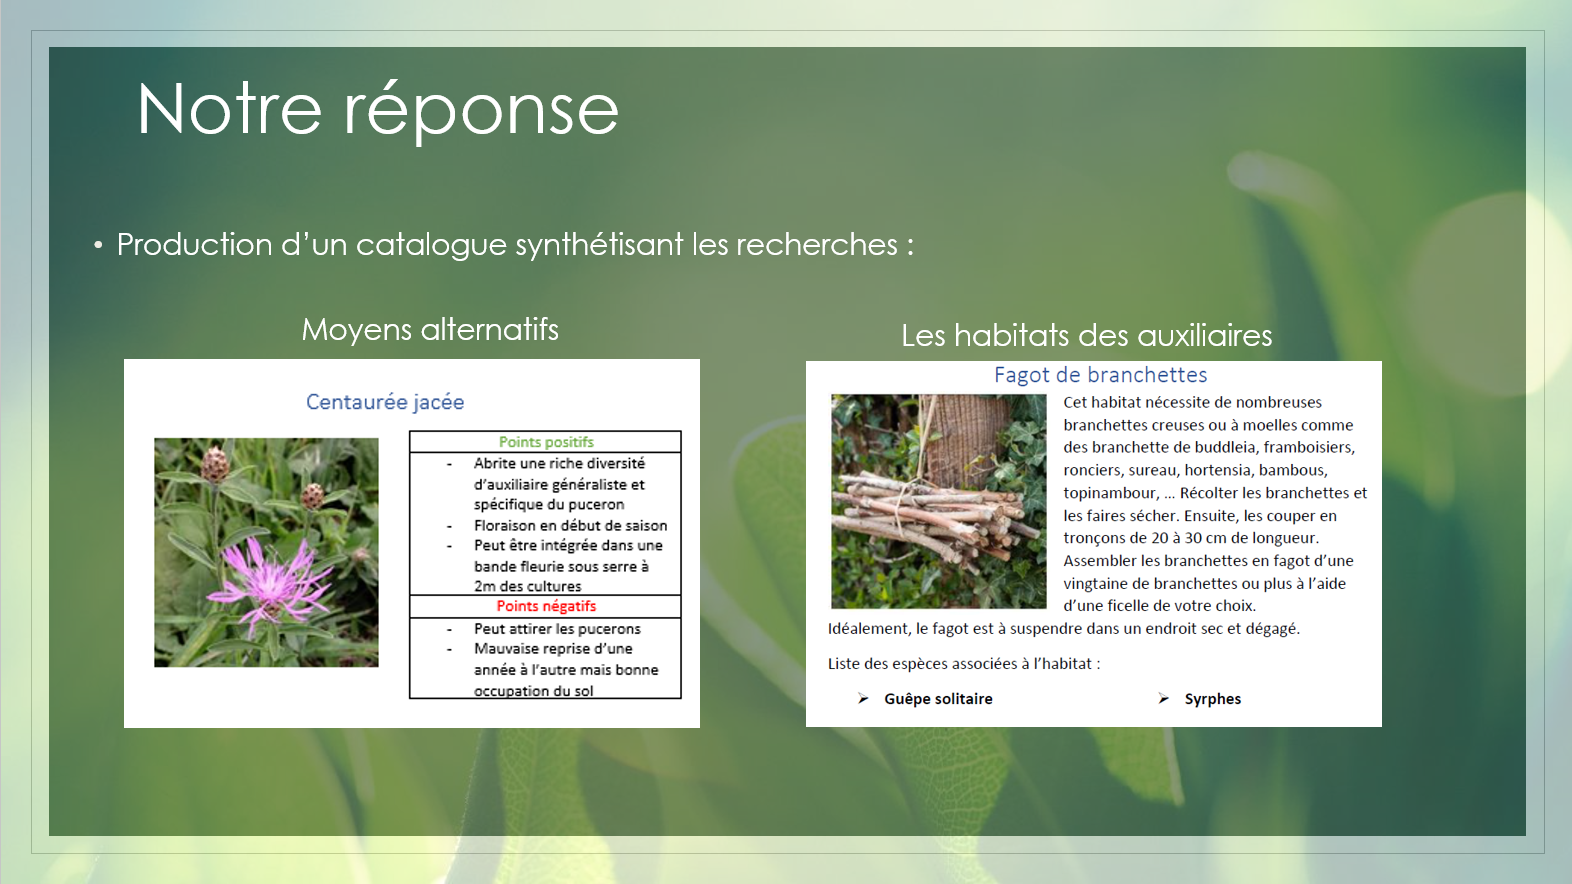This screenshot has height=884, width=1572.
Task: Click the Guêpe solitaire label
Action: (938, 699)
